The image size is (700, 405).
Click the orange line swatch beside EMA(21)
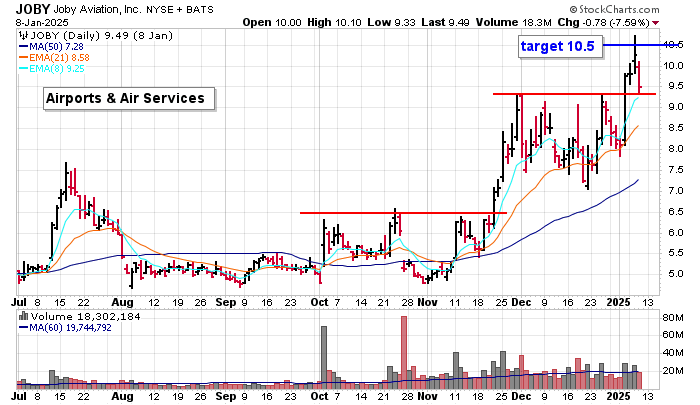tap(24, 58)
